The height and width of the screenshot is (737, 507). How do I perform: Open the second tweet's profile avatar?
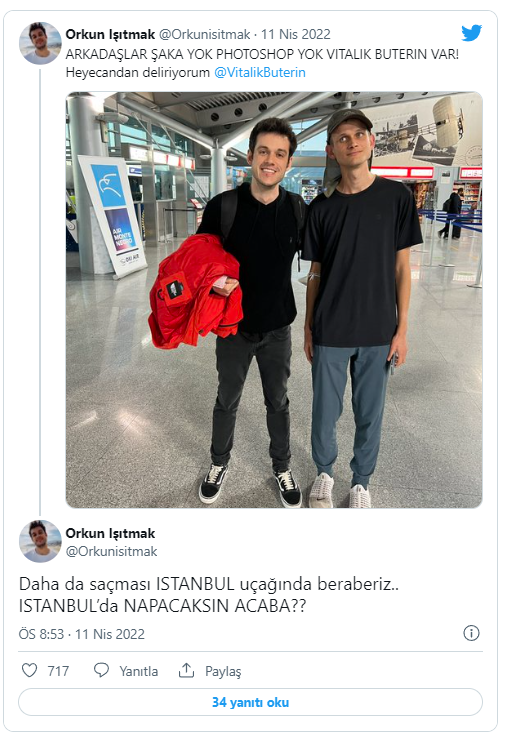pos(40,541)
